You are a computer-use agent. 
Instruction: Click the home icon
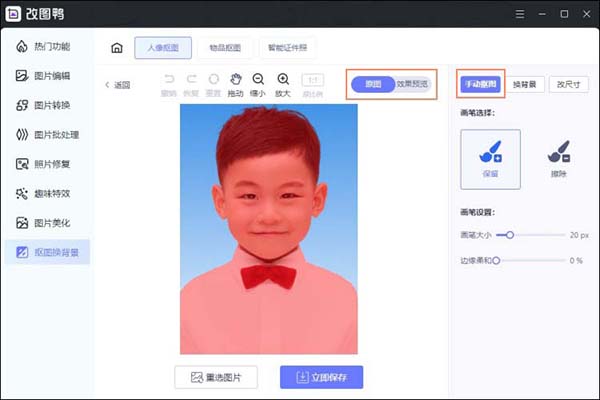coord(117,47)
